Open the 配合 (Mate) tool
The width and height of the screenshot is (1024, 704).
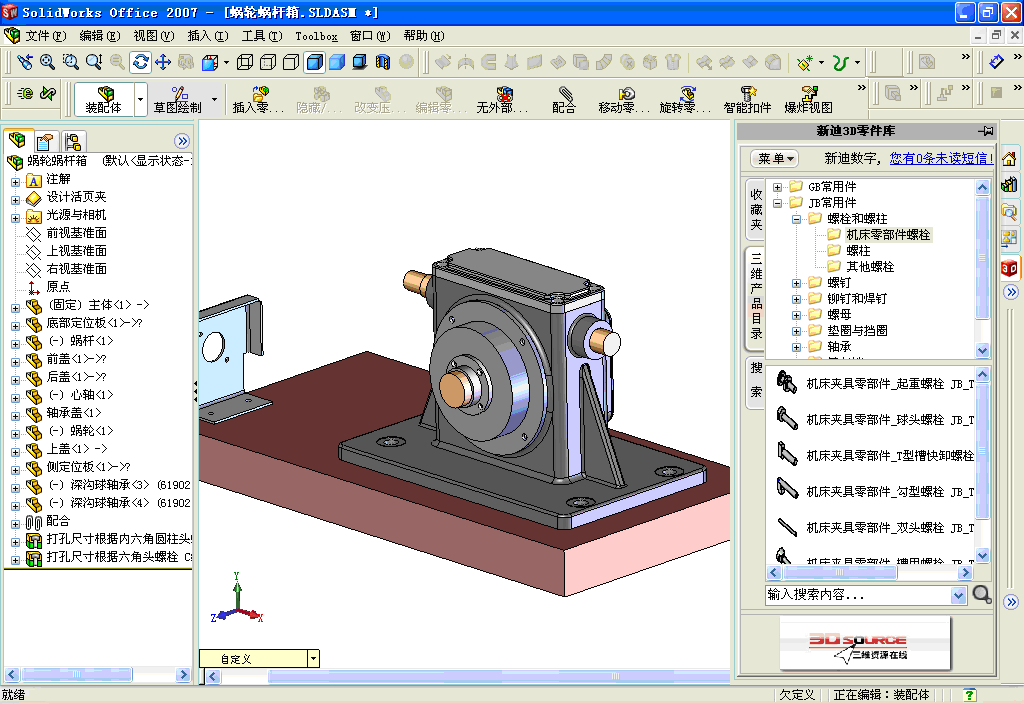click(x=562, y=99)
